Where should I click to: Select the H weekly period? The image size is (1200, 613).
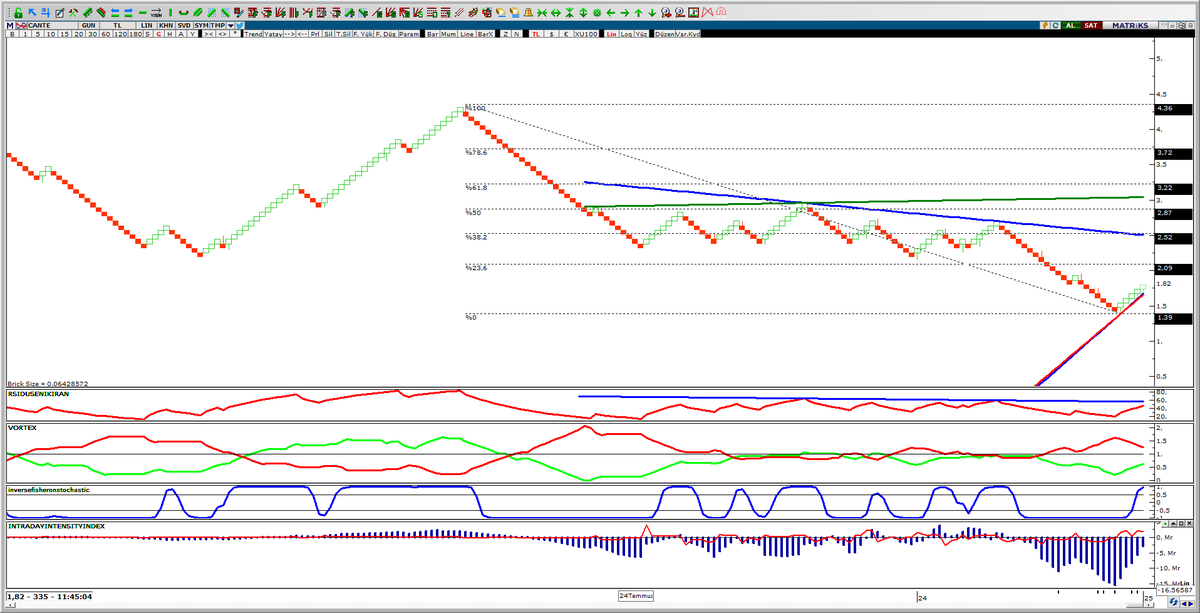tap(170, 34)
